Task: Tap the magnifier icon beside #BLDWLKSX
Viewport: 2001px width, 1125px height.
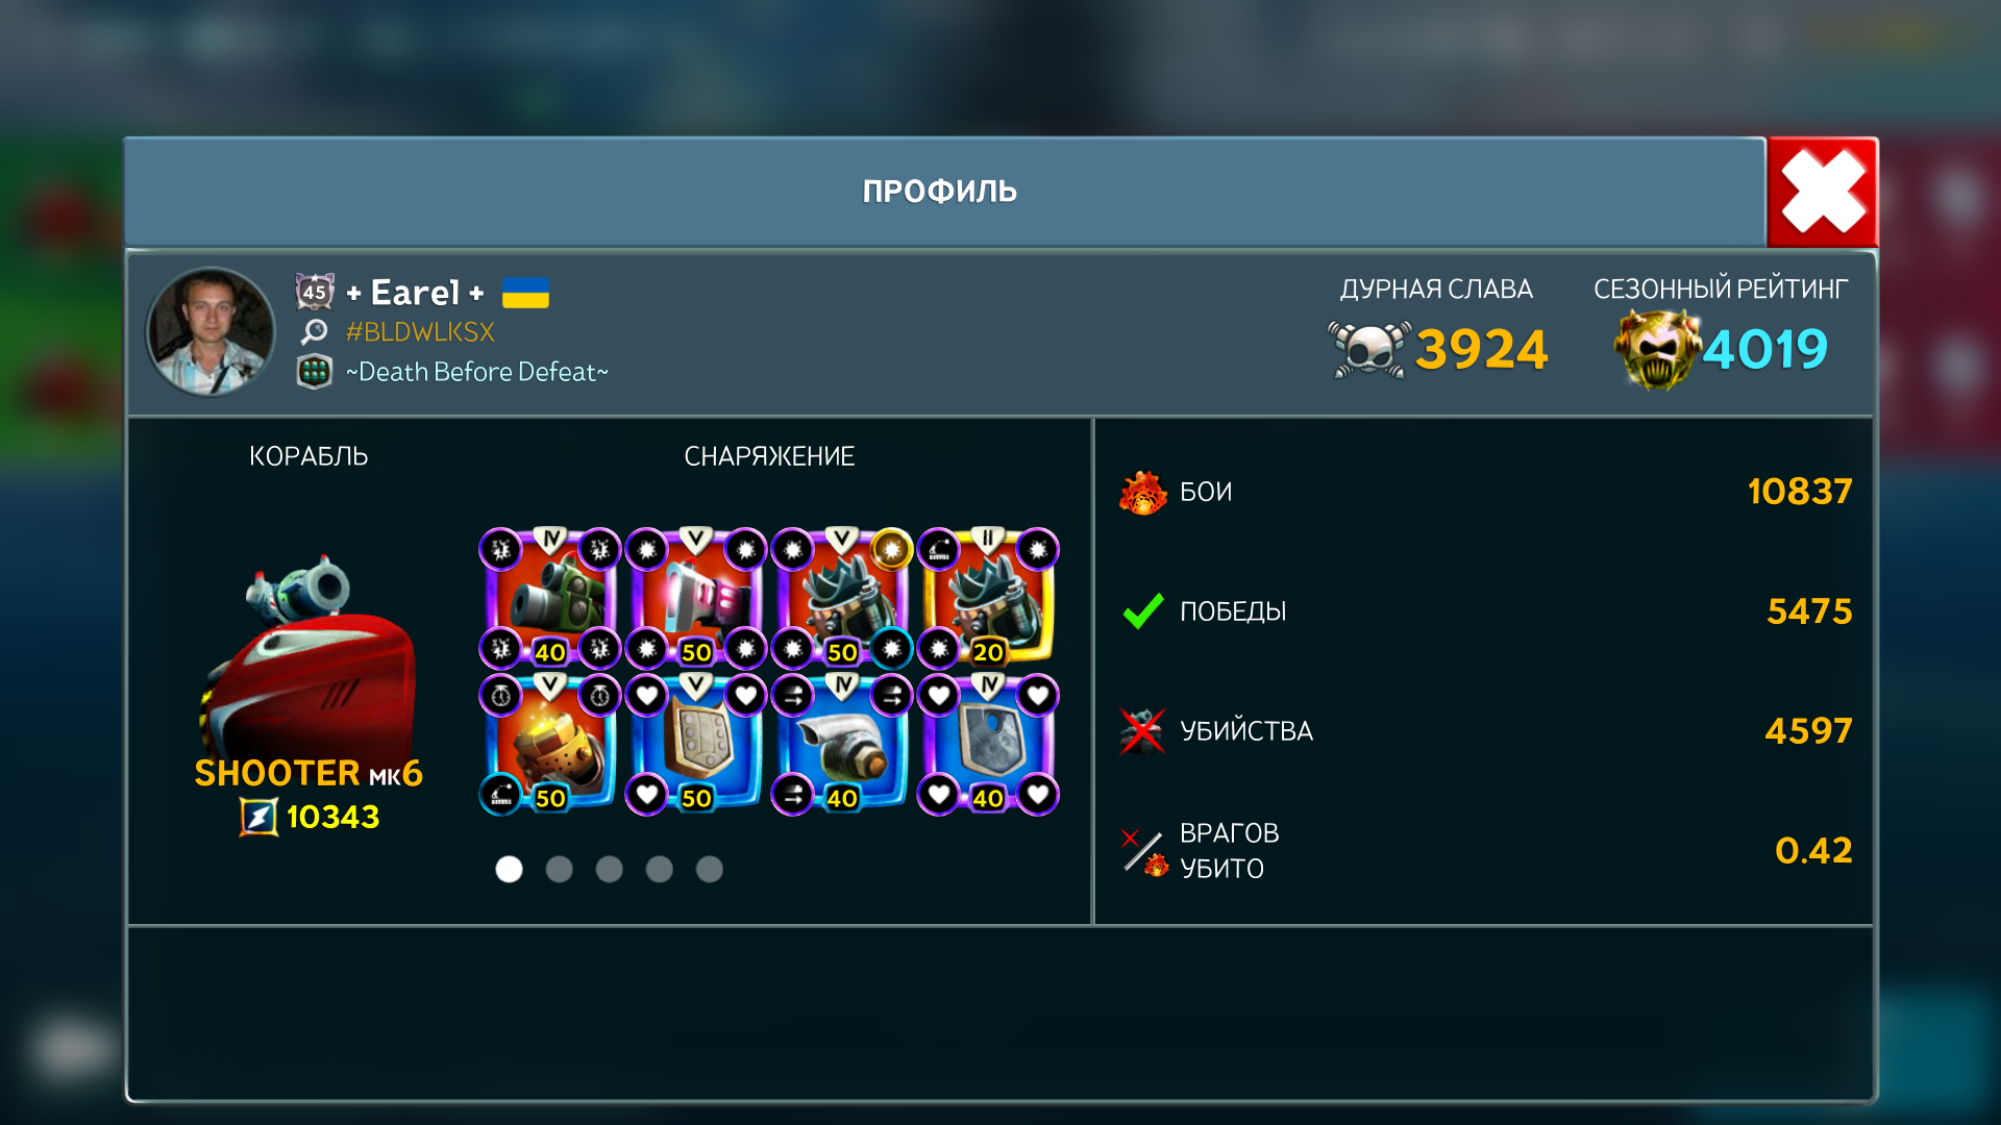Action: (x=314, y=332)
